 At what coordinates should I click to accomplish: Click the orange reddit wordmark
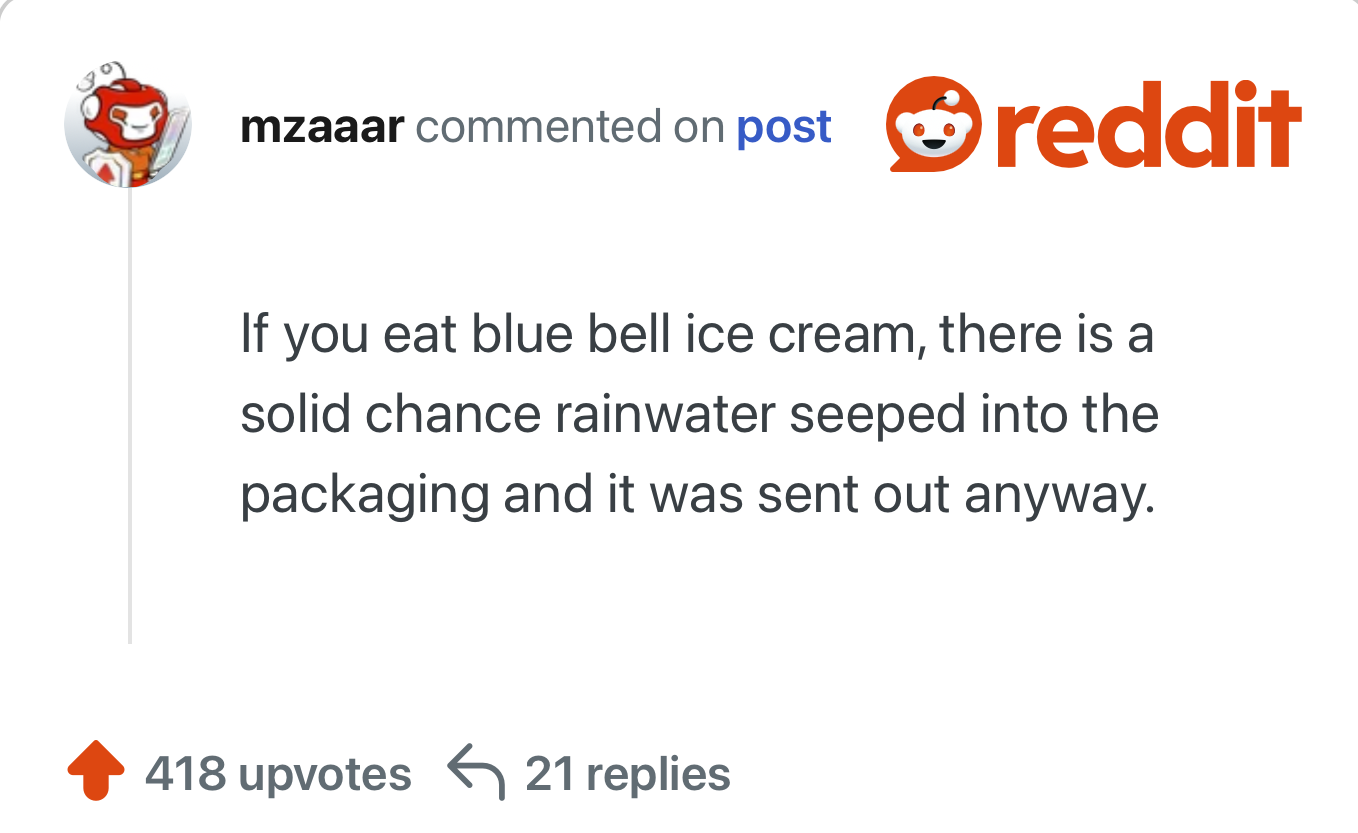1150,127
